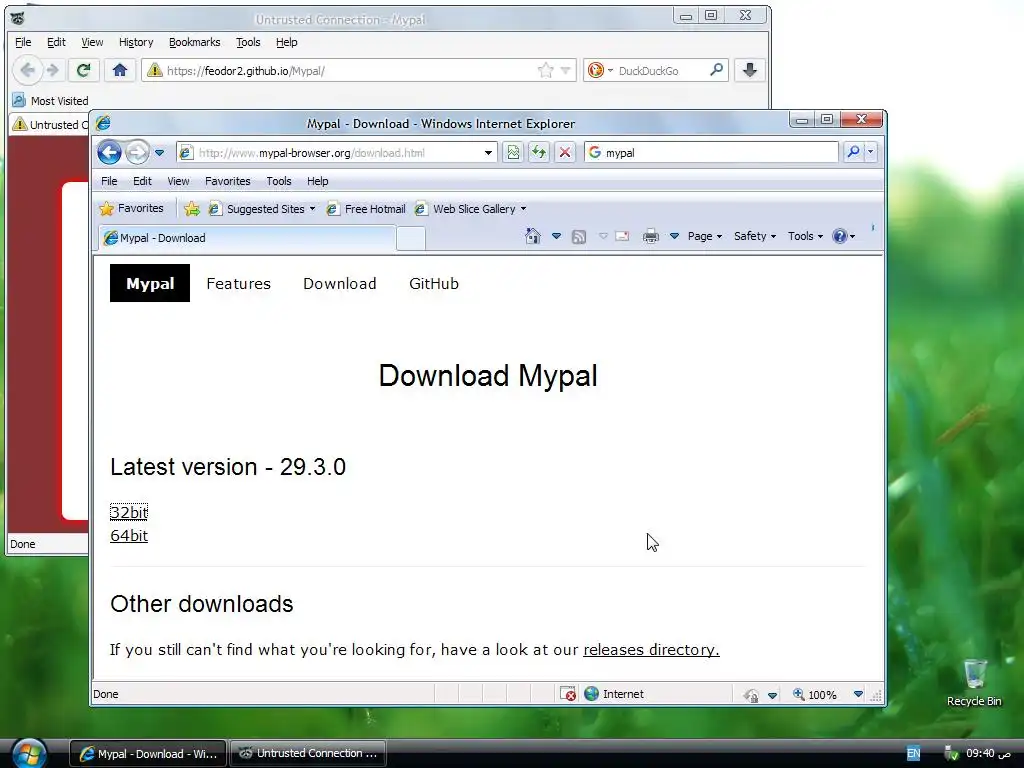The image size is (1024, 768).
Task: Click the Reload icon in Mypal window
Action: (83, 70)
